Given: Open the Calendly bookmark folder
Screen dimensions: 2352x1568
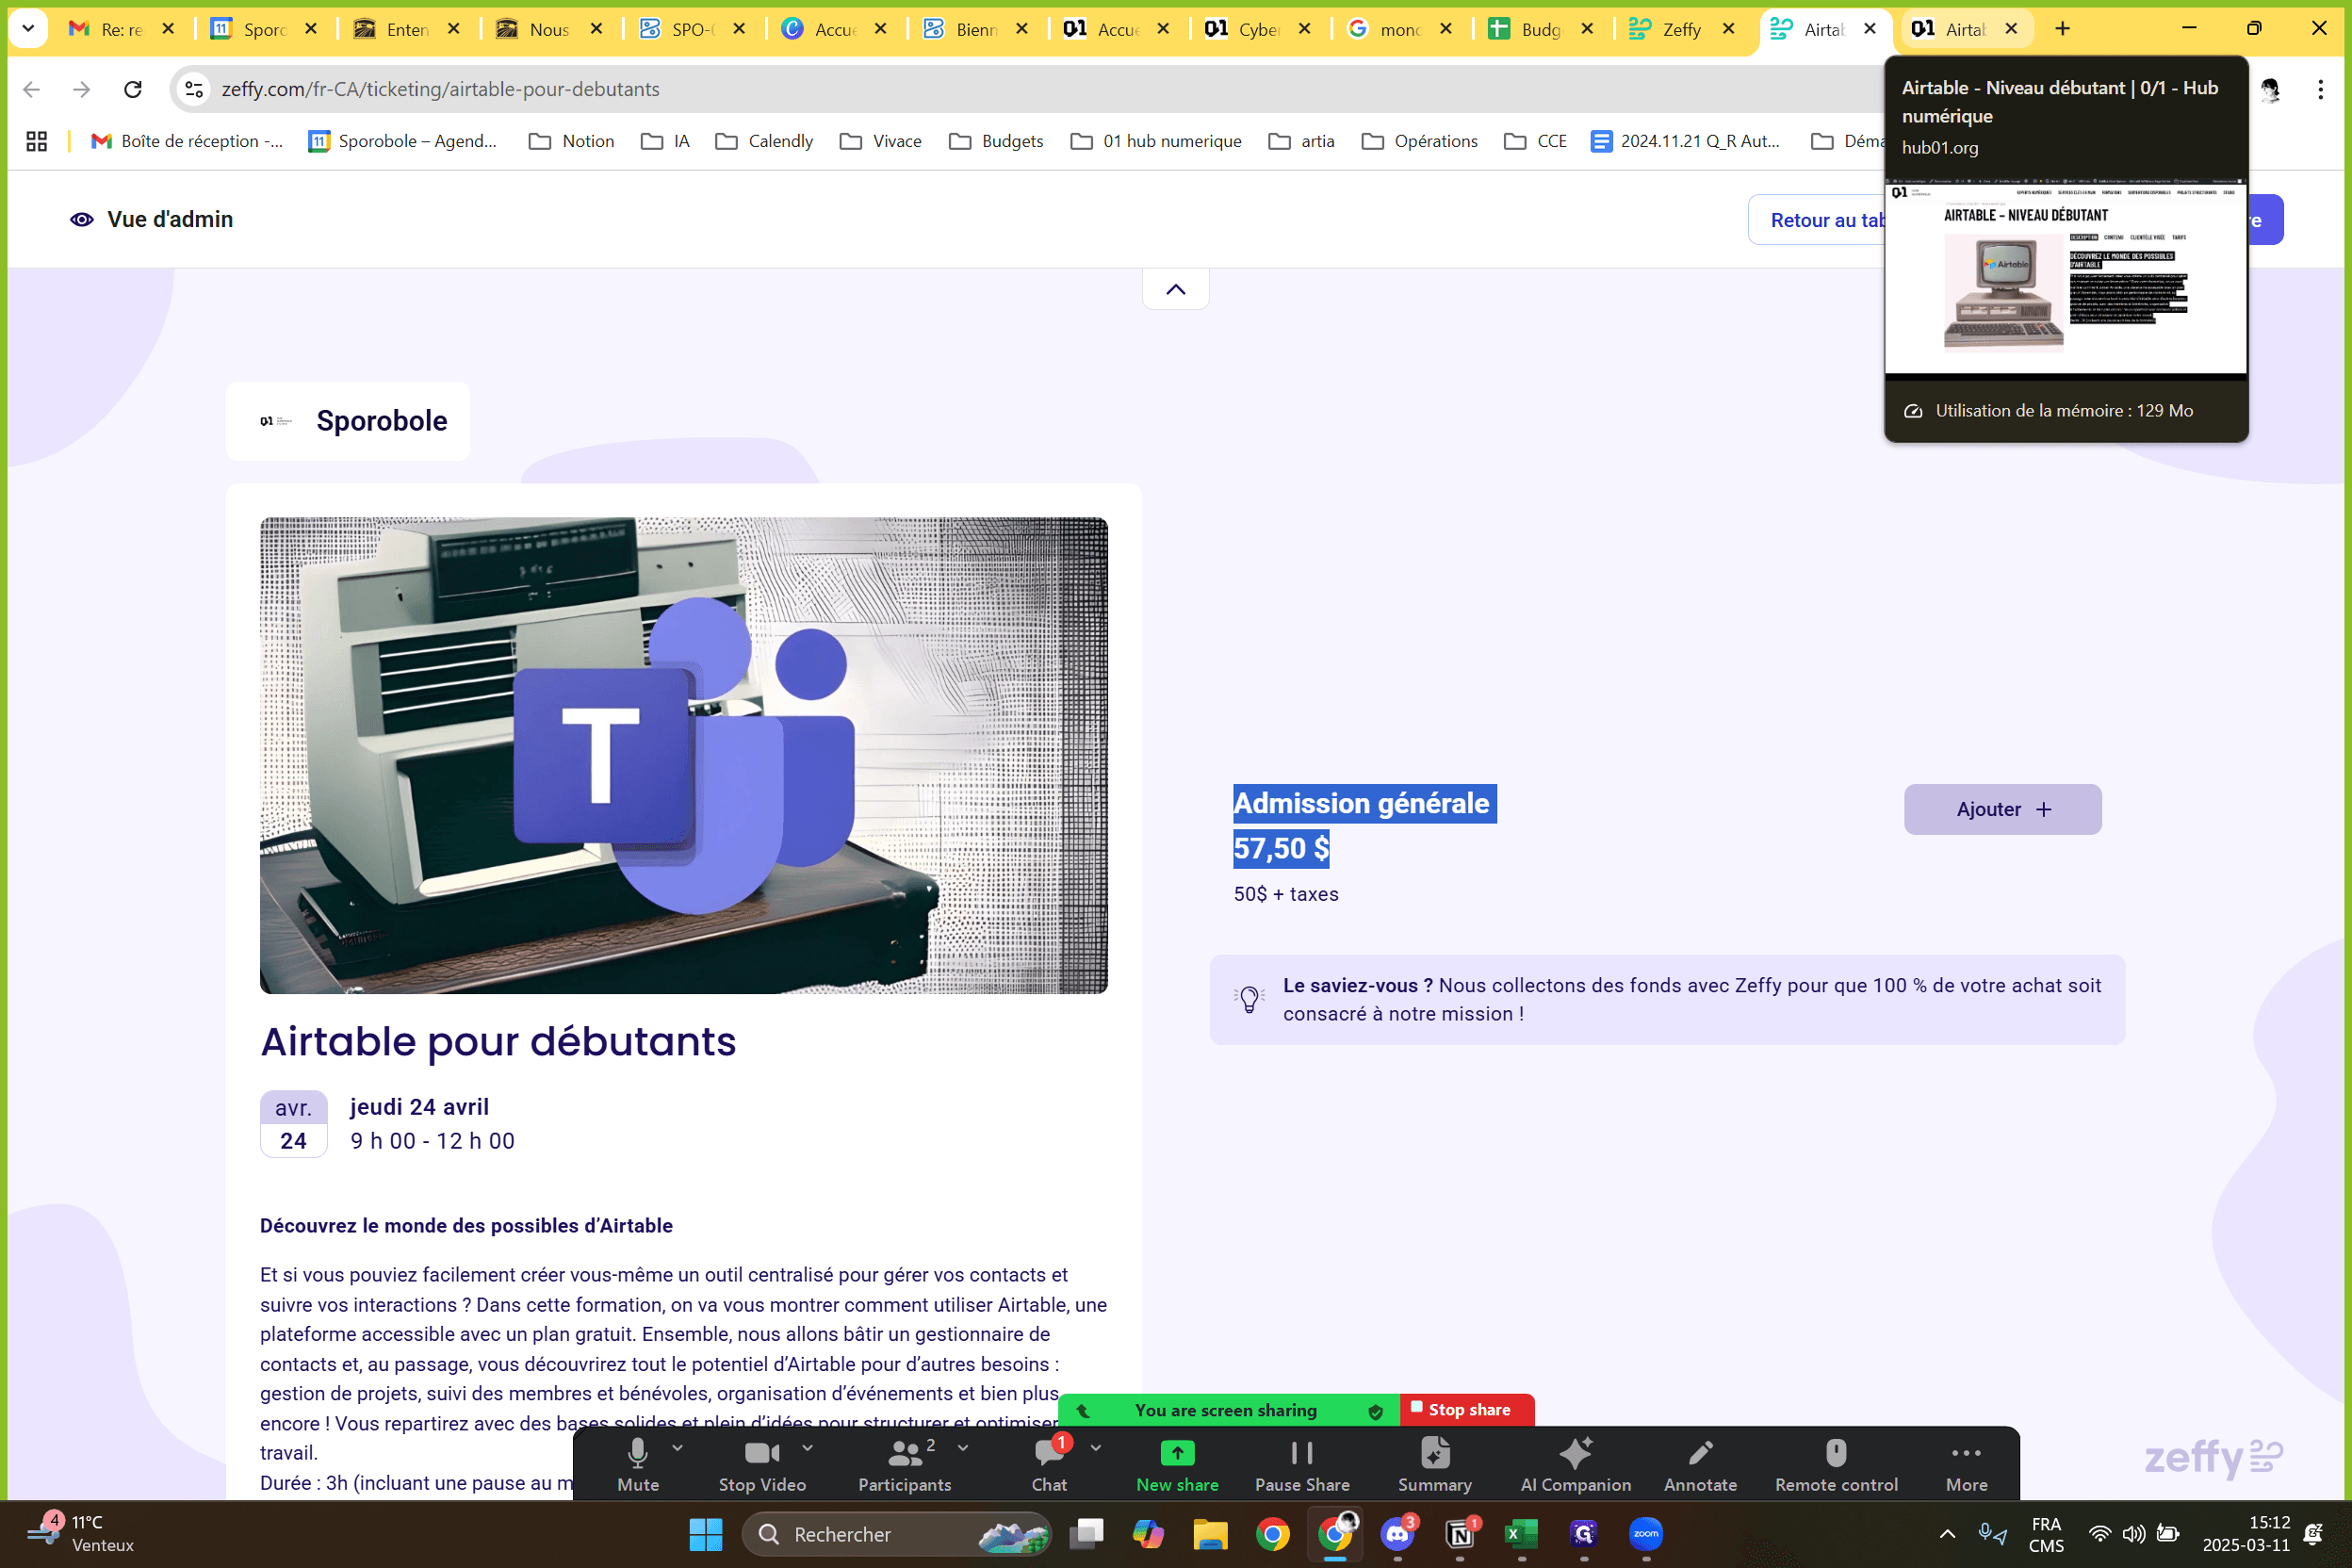Looking at the screenshot, I should point(765,141).
